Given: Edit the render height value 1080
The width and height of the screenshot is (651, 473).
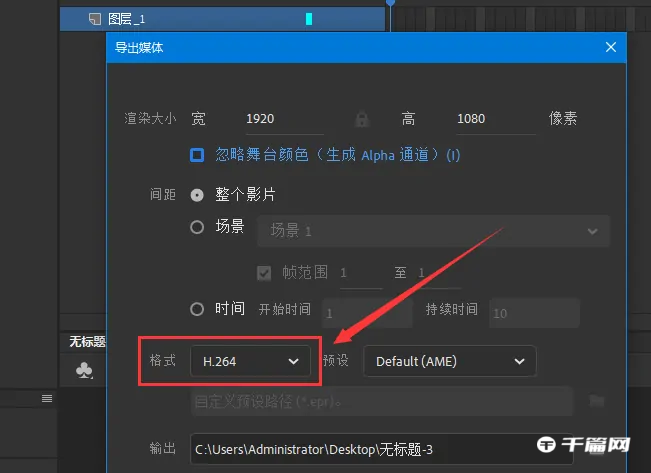Looking at the screenshot, I should (496, 120).
